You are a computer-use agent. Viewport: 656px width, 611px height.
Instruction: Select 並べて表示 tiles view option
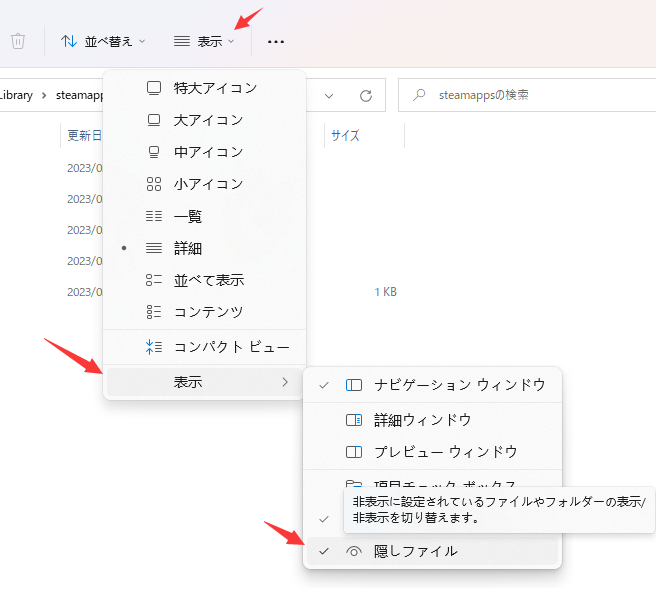point(204,280)
